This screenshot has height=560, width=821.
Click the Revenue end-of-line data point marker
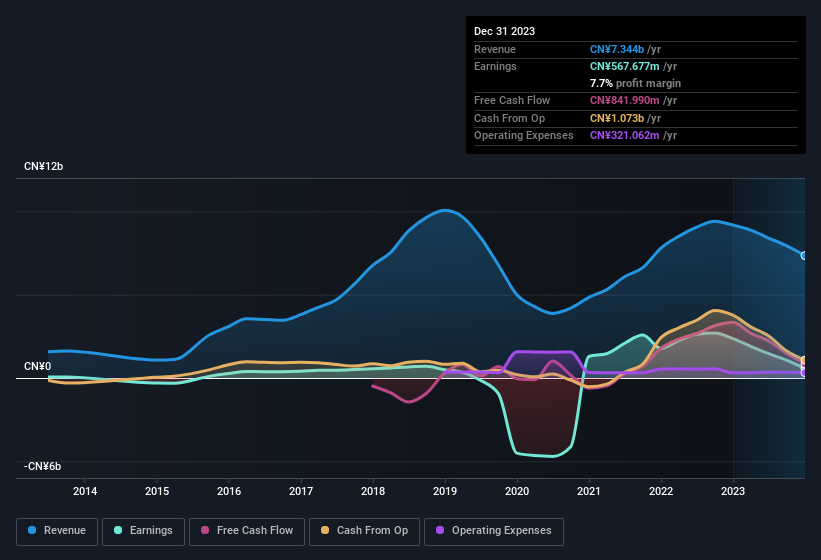804,255
